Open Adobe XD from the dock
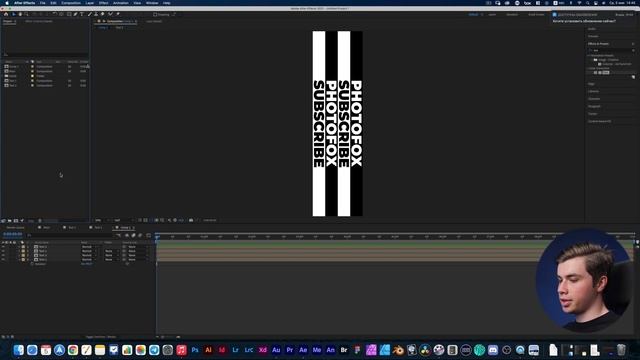Image resolution: width=640 pixels, height=360 pixels. point(262,350)
